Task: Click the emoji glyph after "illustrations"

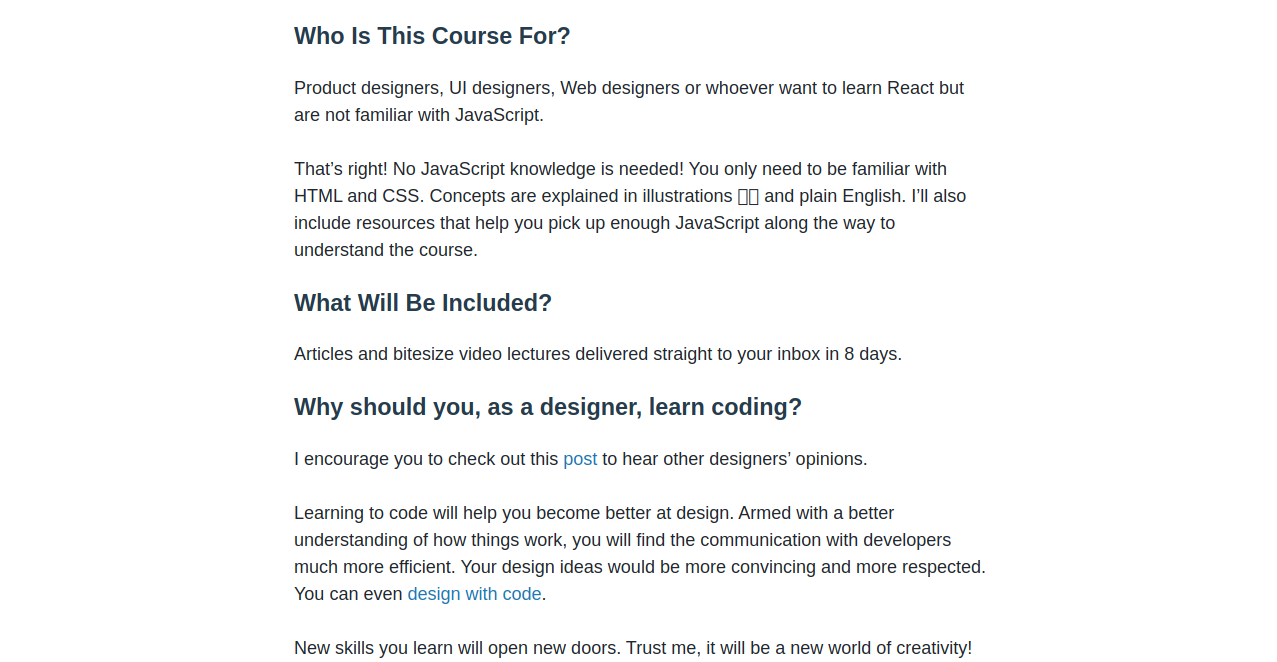Action: (748, 197)
